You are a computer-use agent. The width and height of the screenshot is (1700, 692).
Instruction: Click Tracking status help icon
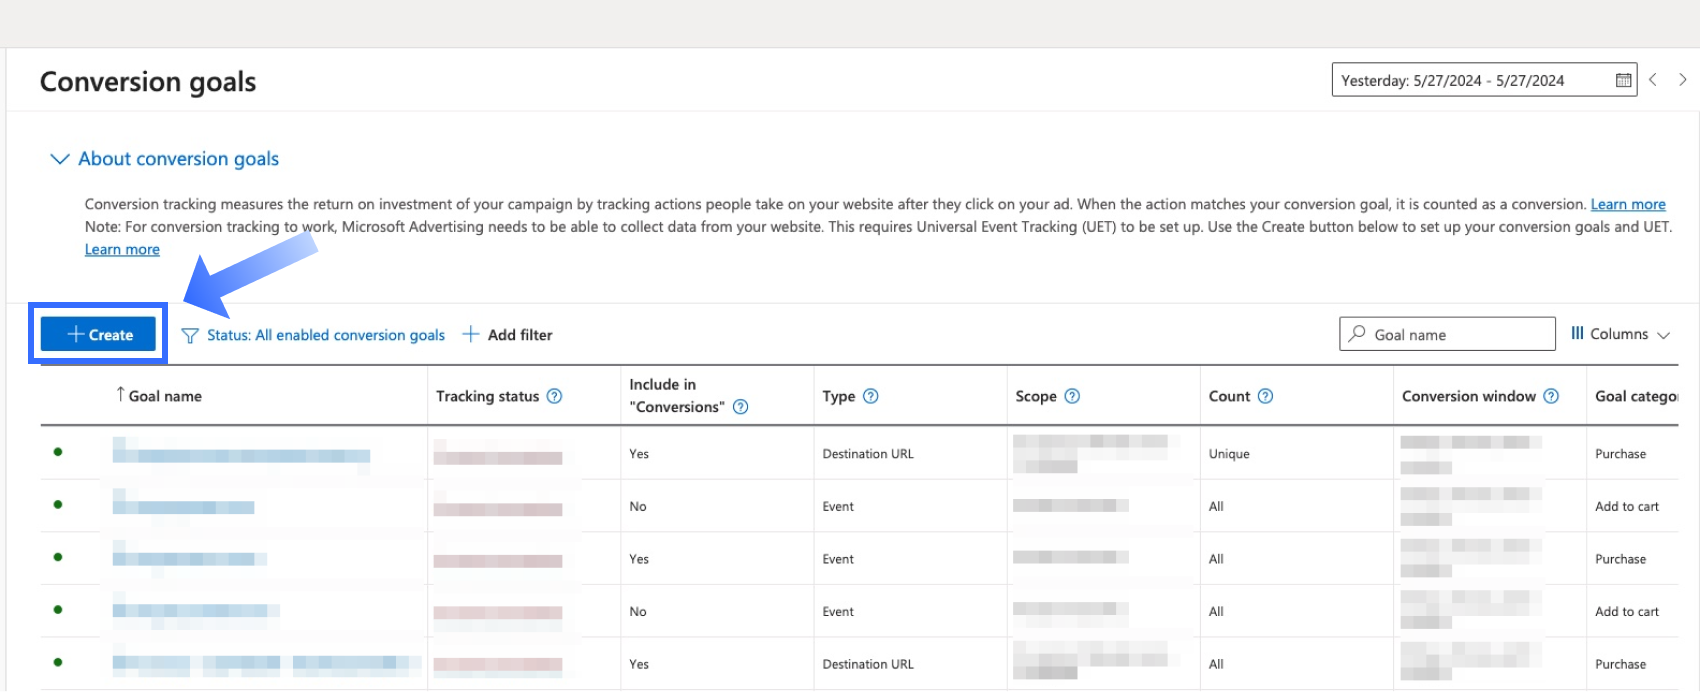pyautogui.click(x=554, y=396)
